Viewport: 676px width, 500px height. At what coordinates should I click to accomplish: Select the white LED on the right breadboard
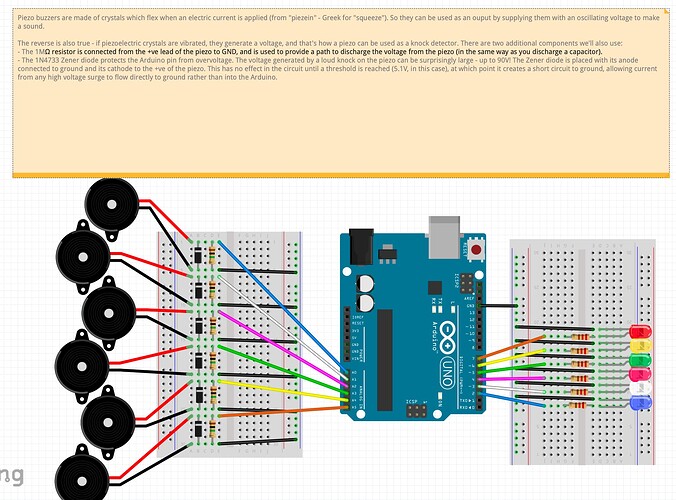641,388
